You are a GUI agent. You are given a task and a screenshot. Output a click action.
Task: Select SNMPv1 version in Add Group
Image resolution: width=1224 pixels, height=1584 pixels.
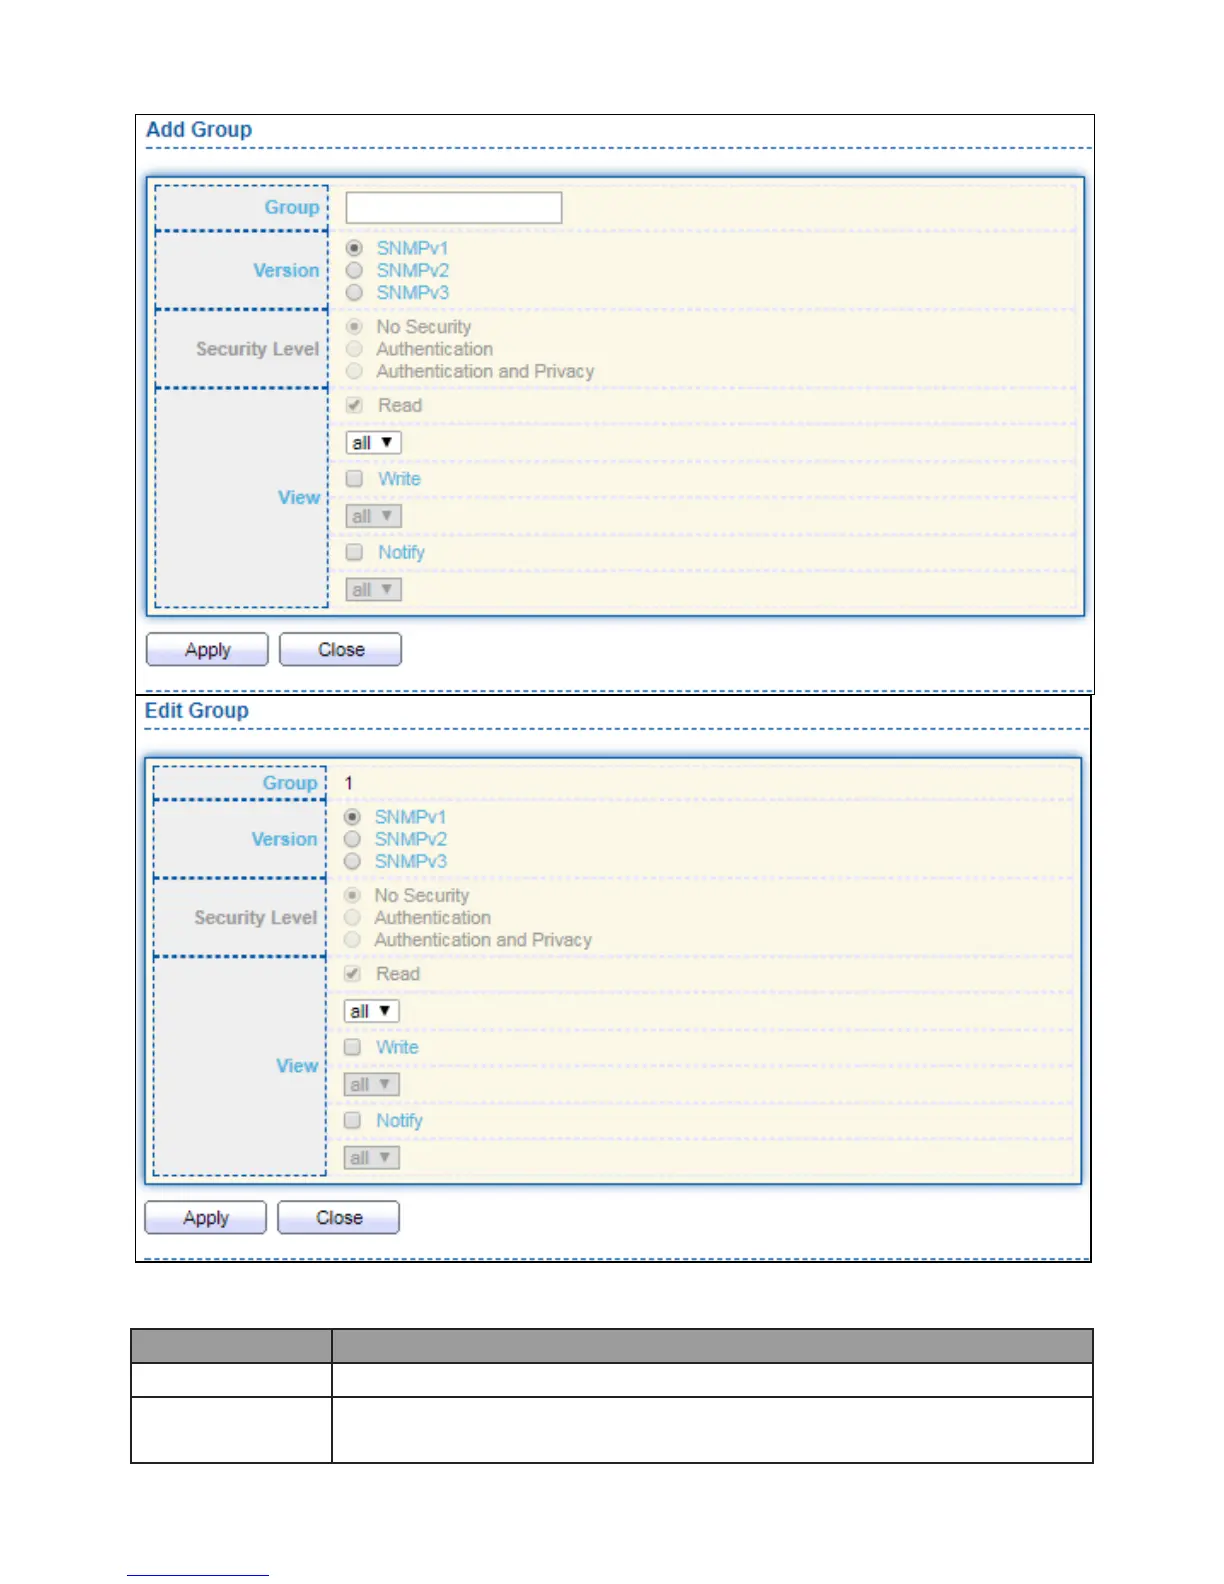(354, 248)
